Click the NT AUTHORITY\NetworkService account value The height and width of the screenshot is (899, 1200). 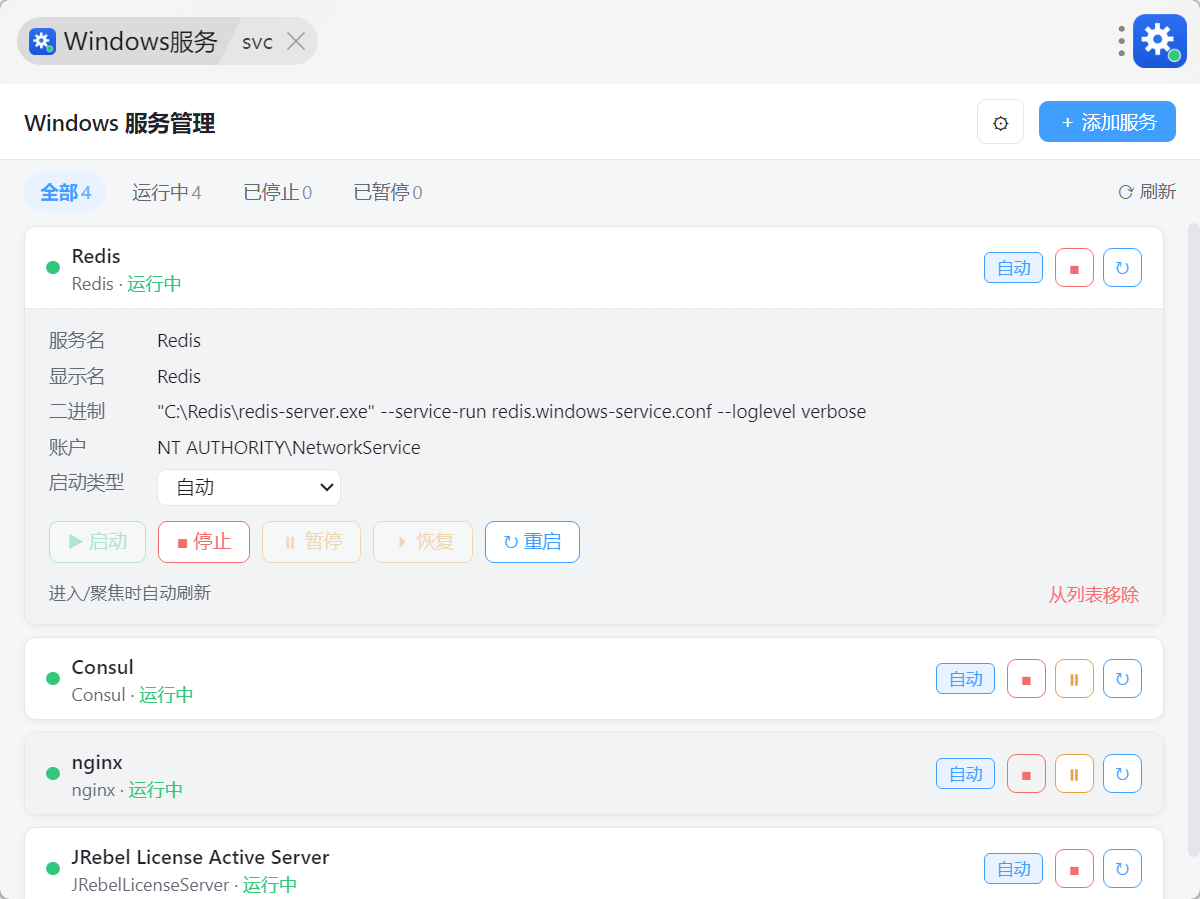point(289,448)
